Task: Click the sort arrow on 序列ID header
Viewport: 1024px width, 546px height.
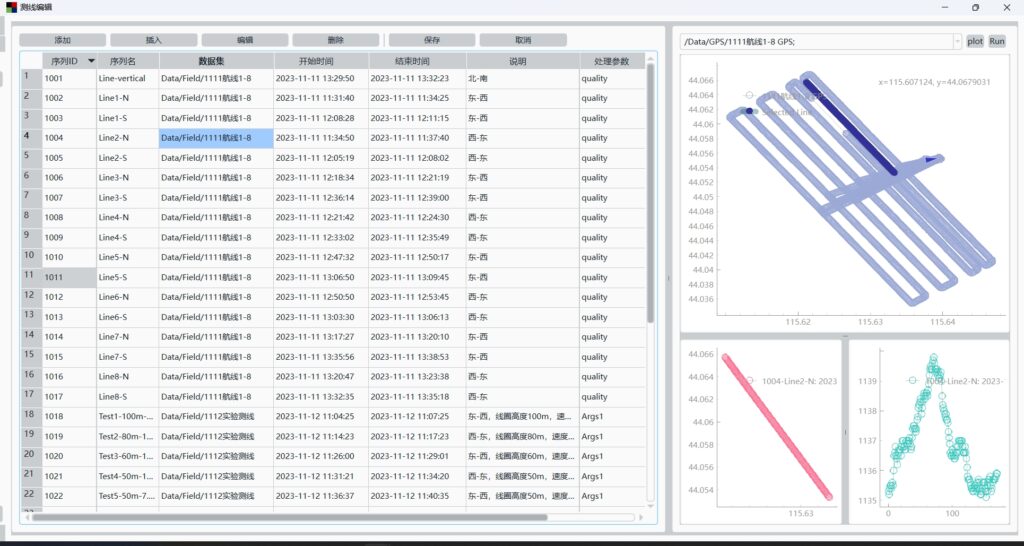Action: click(x=91, y=61)
